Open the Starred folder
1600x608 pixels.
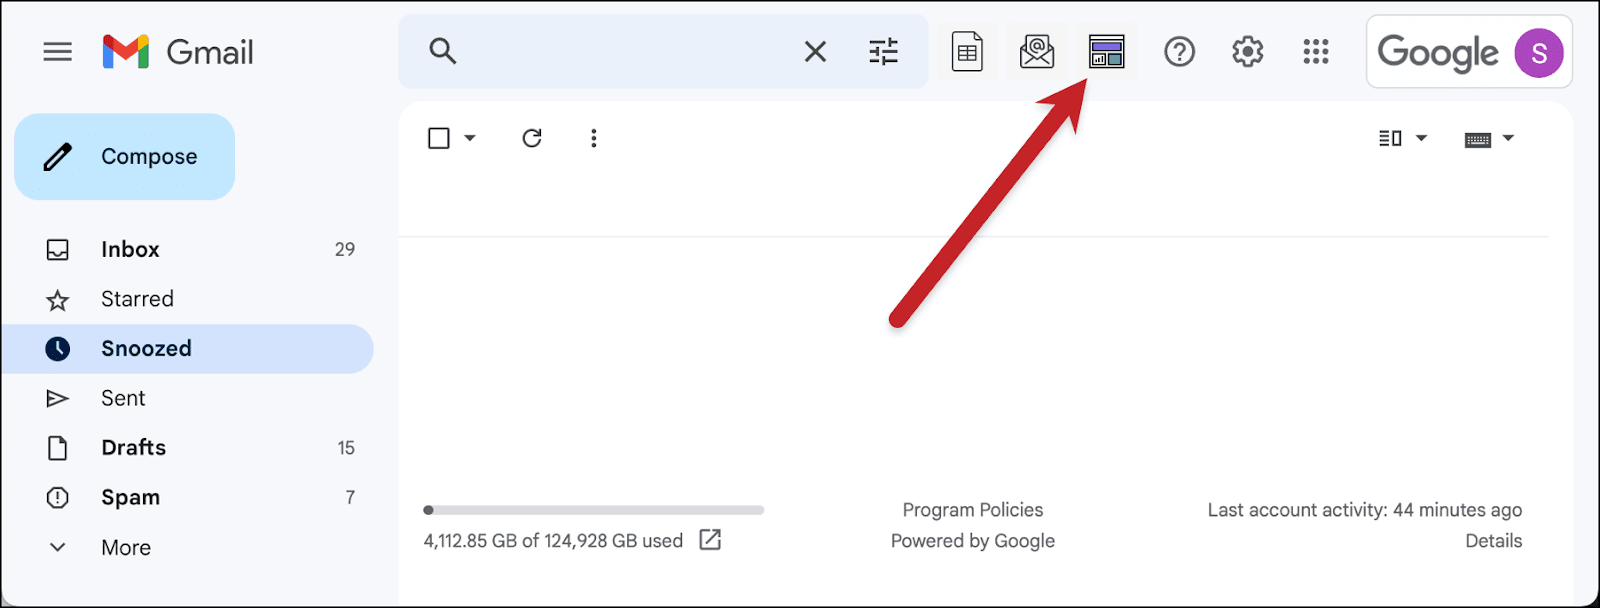point(188,299)
